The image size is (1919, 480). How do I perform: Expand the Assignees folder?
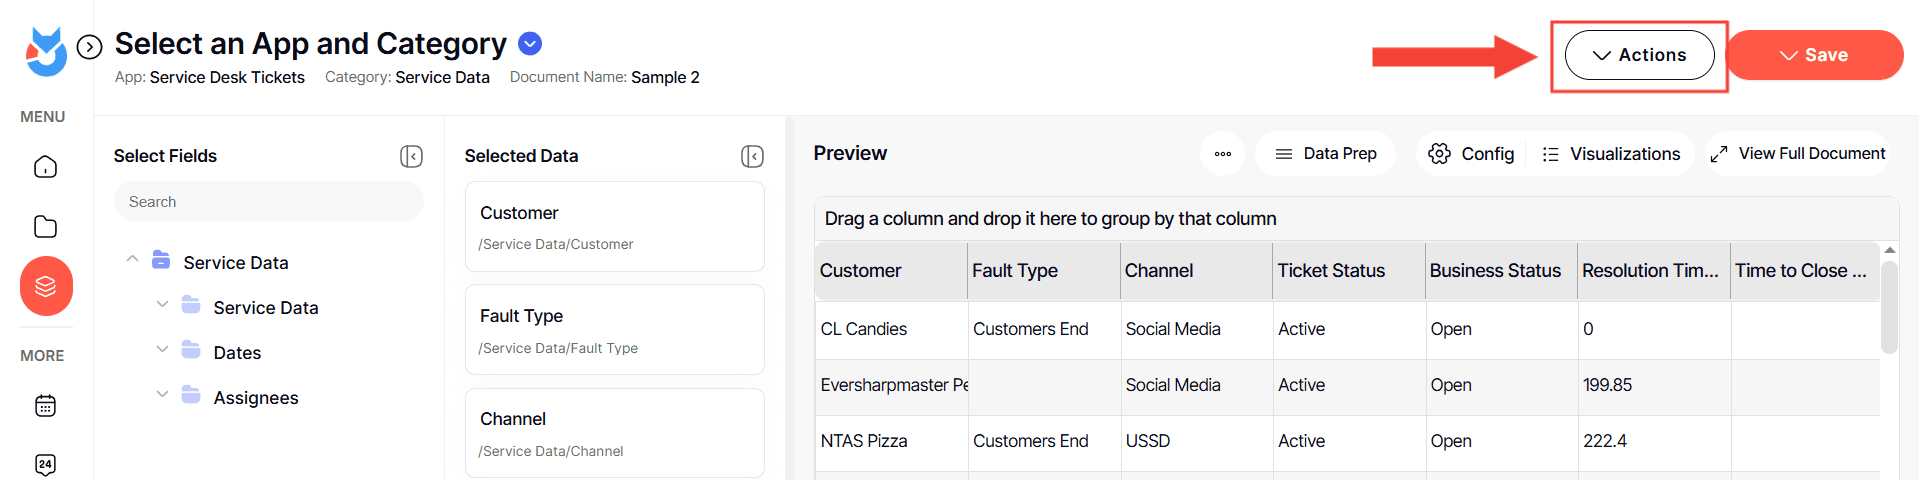(162, 394)
